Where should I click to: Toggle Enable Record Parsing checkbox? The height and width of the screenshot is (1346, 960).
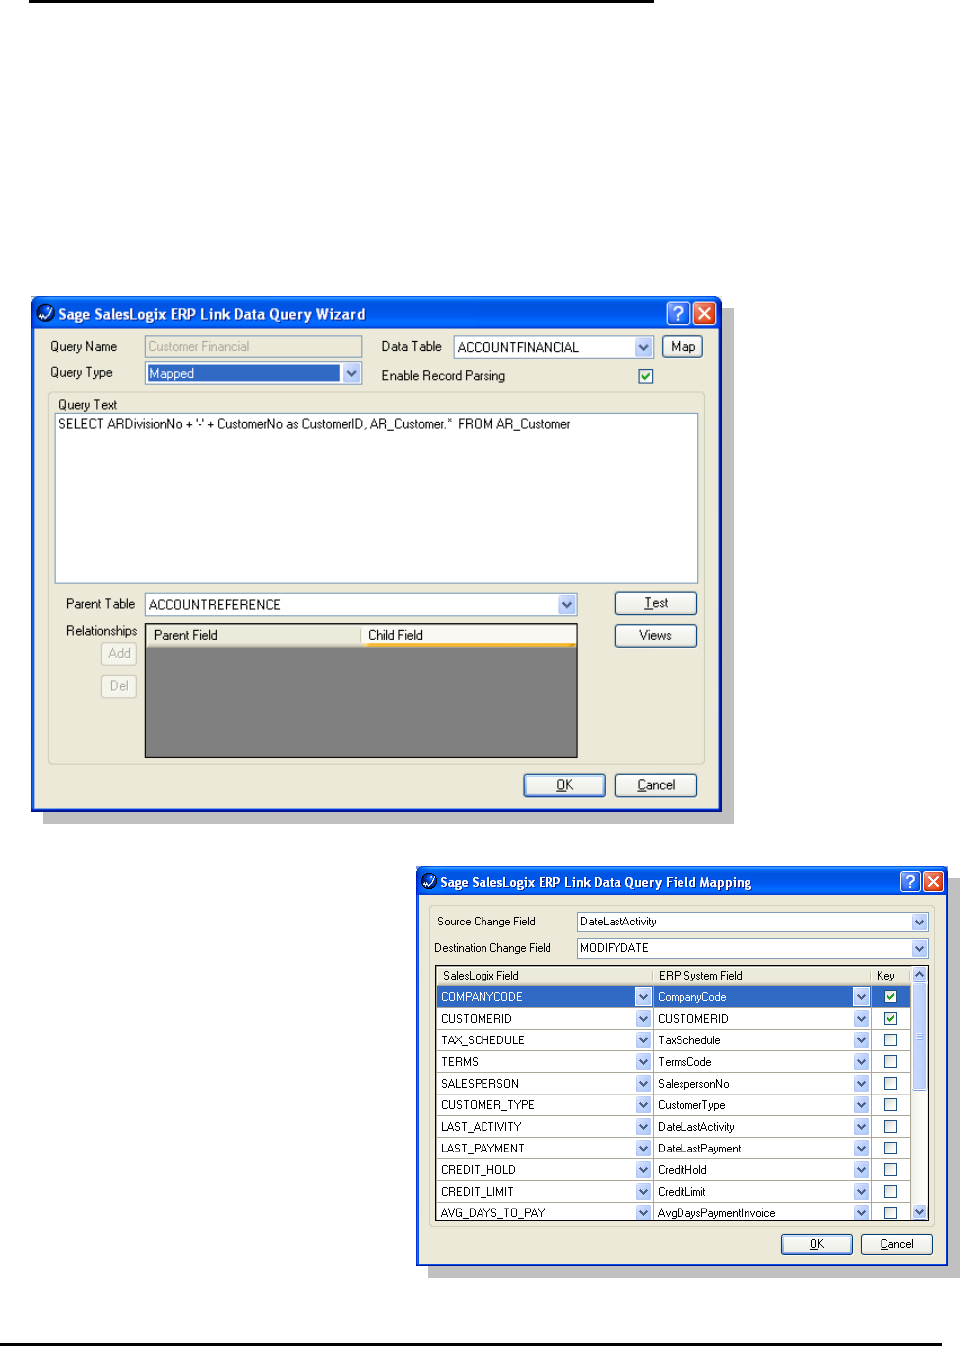pos(646,376)
